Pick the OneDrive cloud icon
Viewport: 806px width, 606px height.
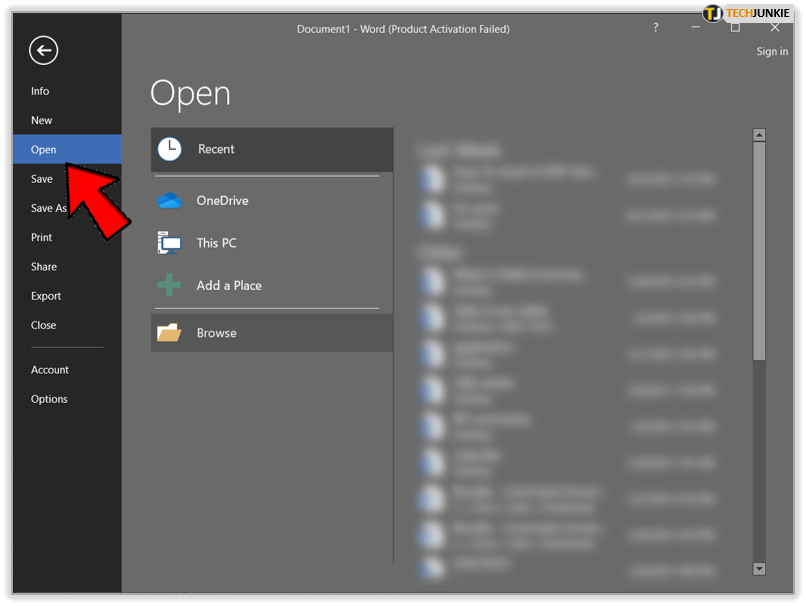coord(169,200)
